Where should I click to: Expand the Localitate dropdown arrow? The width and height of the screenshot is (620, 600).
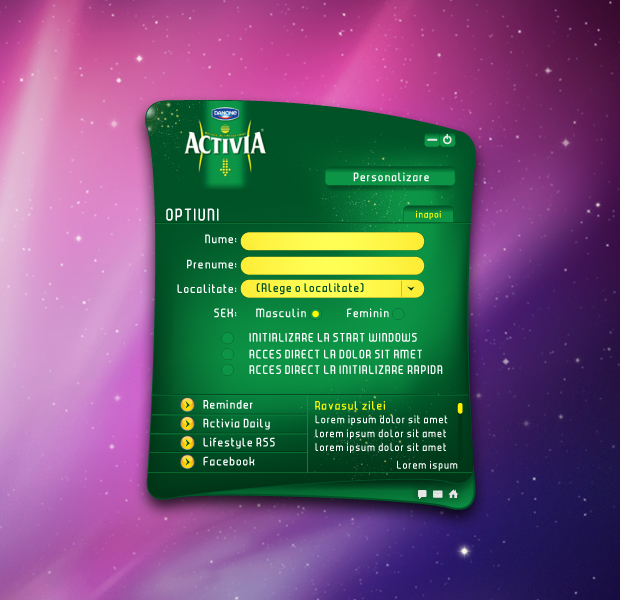click(x=412, y=288)
